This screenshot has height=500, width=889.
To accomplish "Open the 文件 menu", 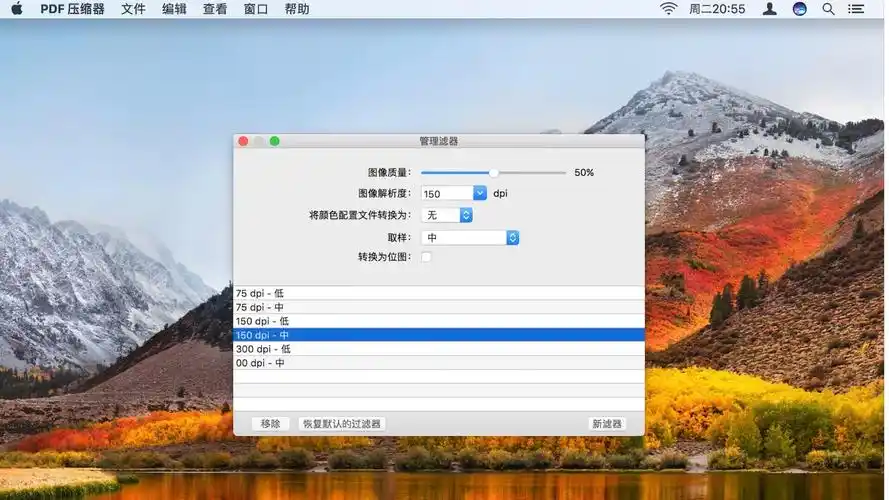I will [x=133, y=9].
